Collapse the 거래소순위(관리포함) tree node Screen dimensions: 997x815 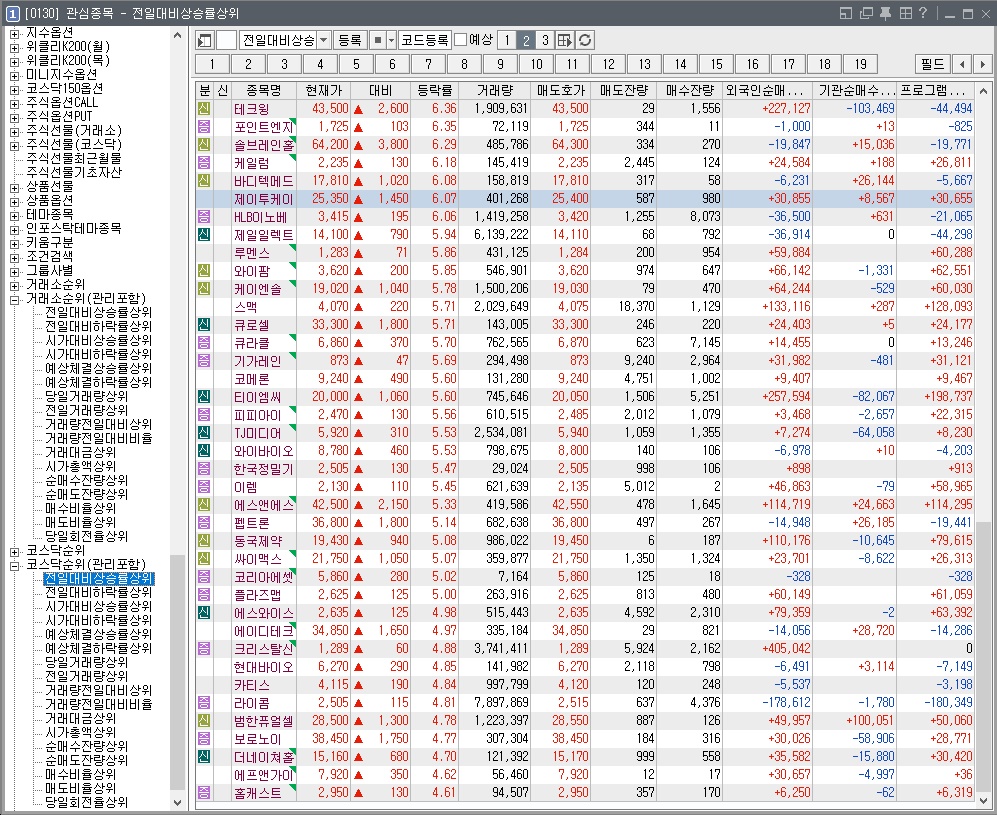click(14, 299)
